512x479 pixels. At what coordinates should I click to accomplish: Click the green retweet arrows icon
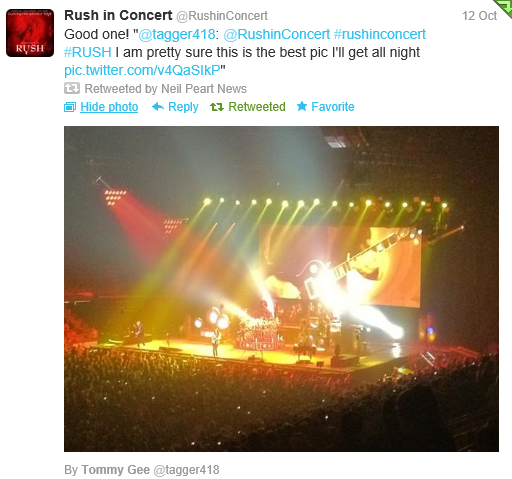[x=217, y=107]
